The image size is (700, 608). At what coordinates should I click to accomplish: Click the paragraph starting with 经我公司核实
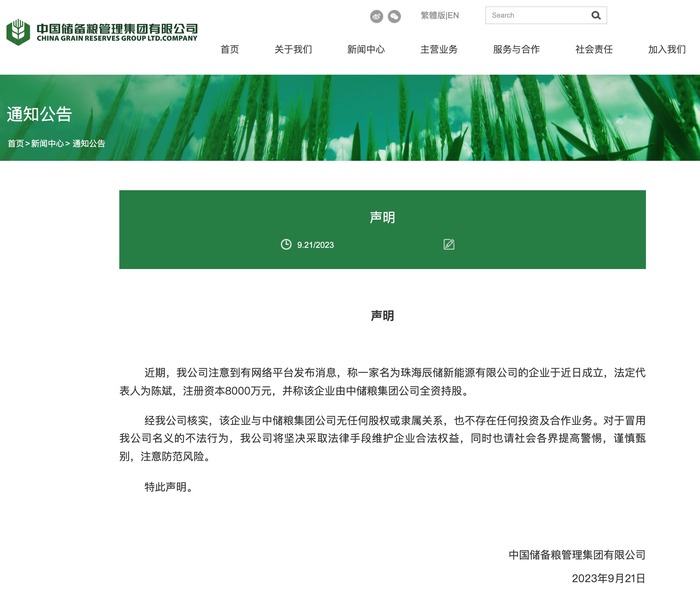coord(382,438)
